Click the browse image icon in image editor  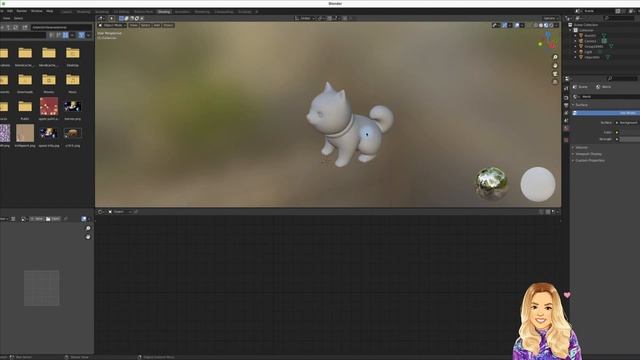pyautogui.click(x=24, y=219)
